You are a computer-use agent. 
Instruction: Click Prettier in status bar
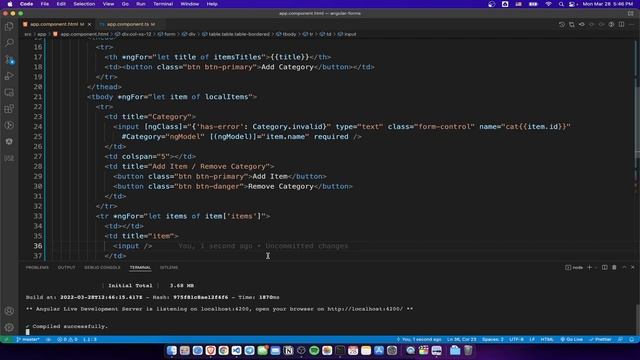click(x=600, y=340)
